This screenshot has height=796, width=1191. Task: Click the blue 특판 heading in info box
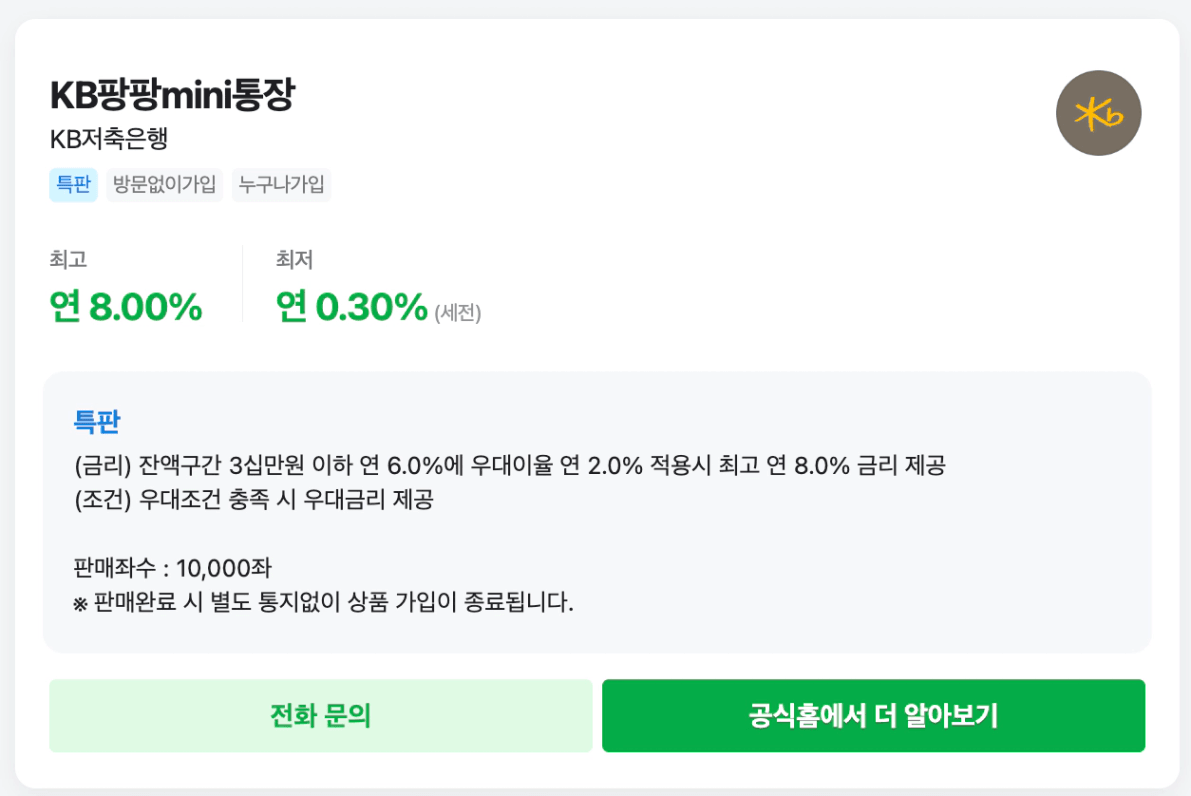pos(97,422)
